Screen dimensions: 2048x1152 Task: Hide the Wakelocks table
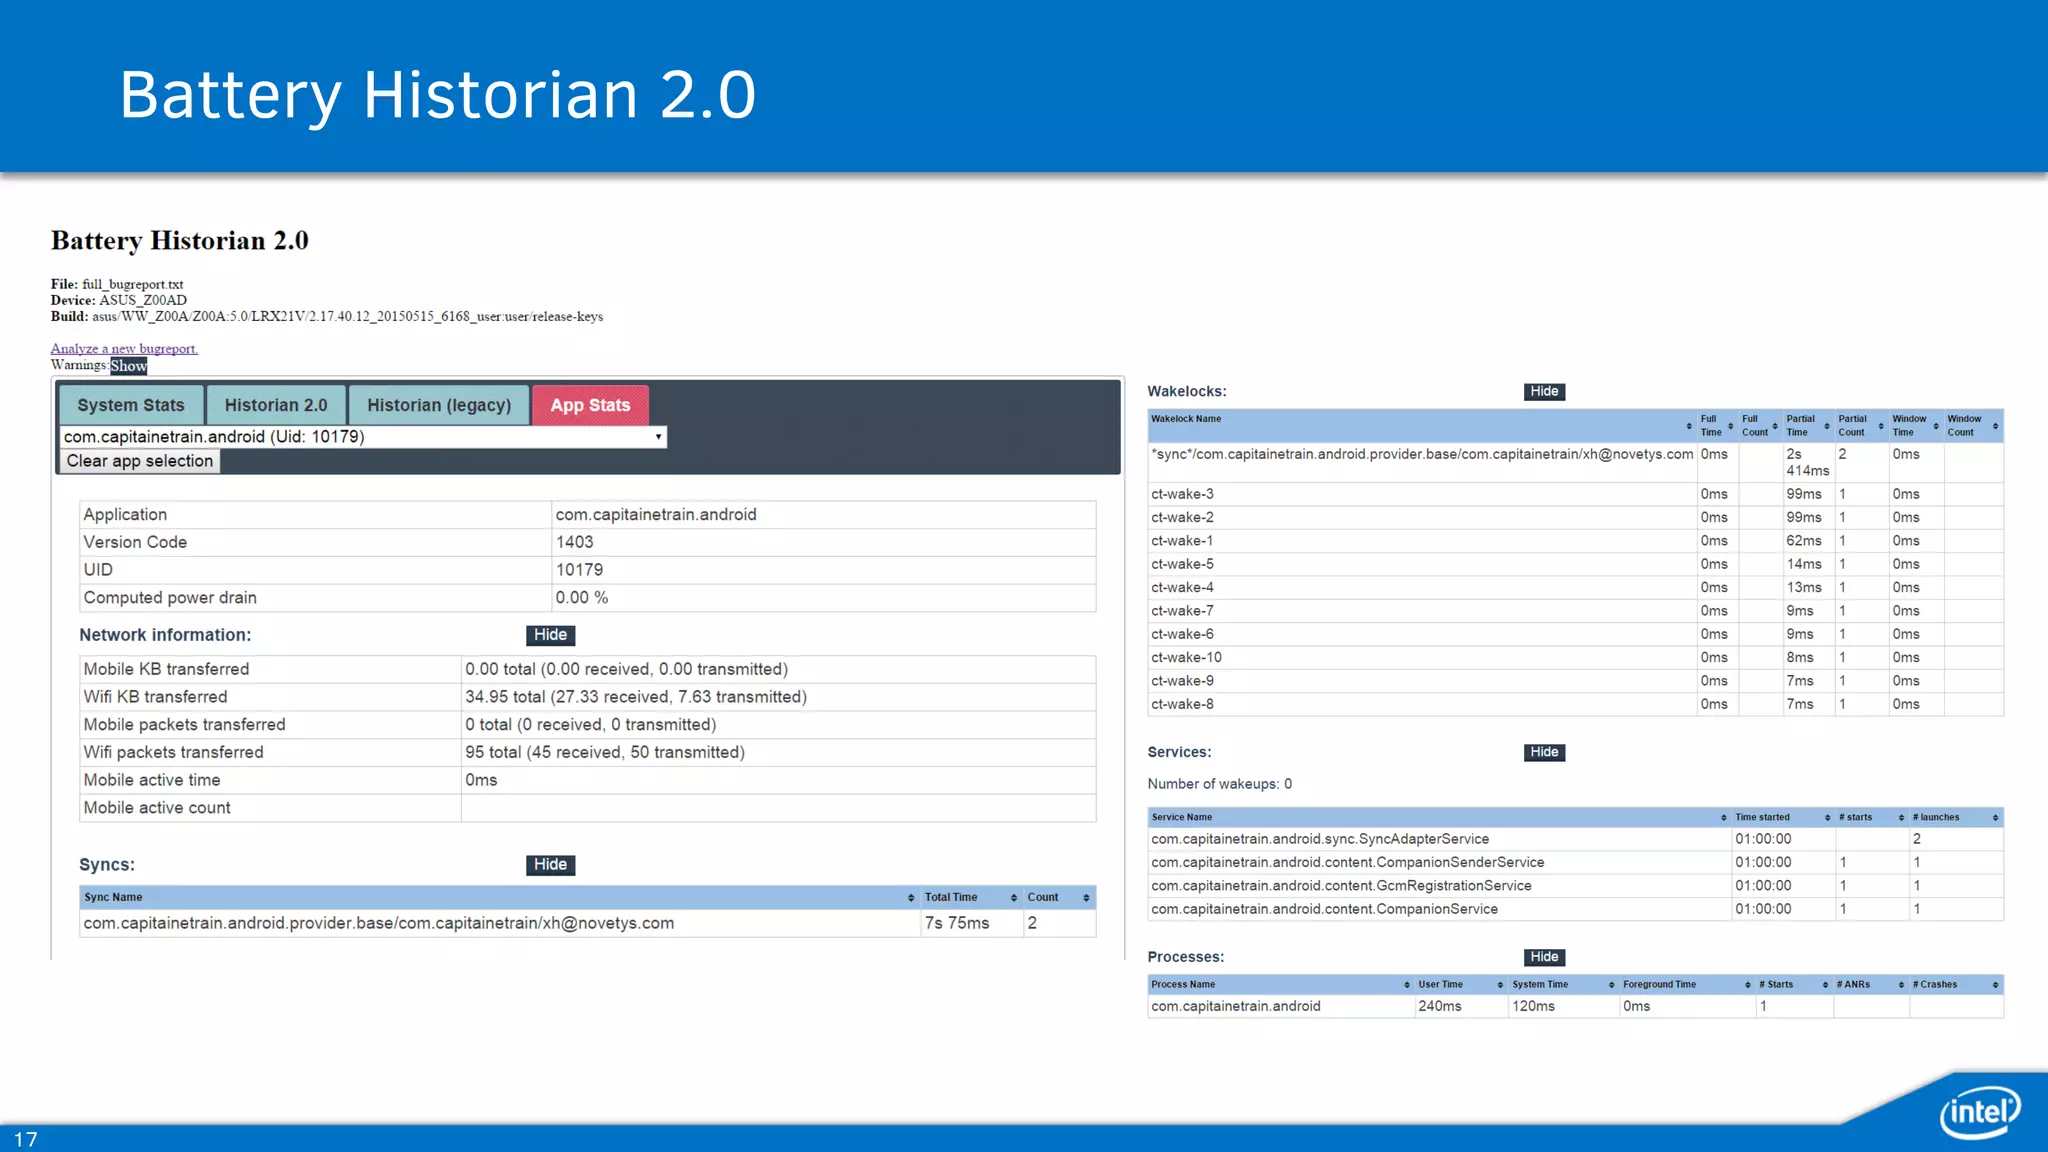pos(1544,391)
